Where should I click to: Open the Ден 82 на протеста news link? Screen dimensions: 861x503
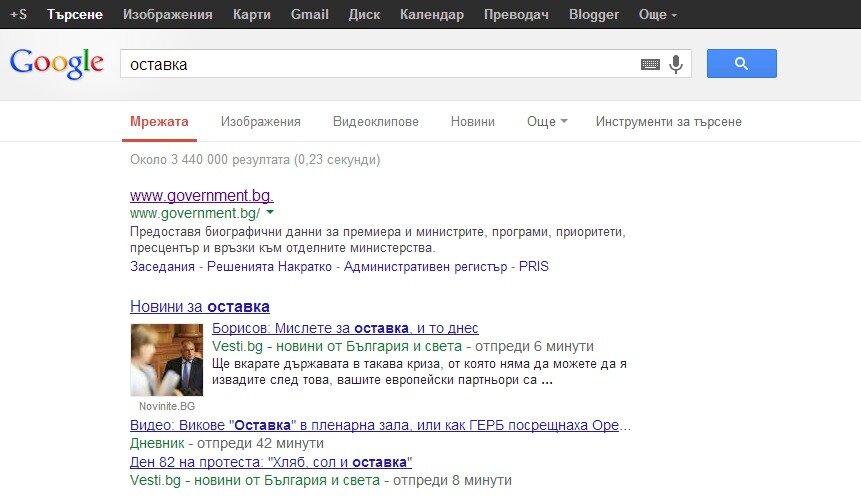click(x=271, y=462)
